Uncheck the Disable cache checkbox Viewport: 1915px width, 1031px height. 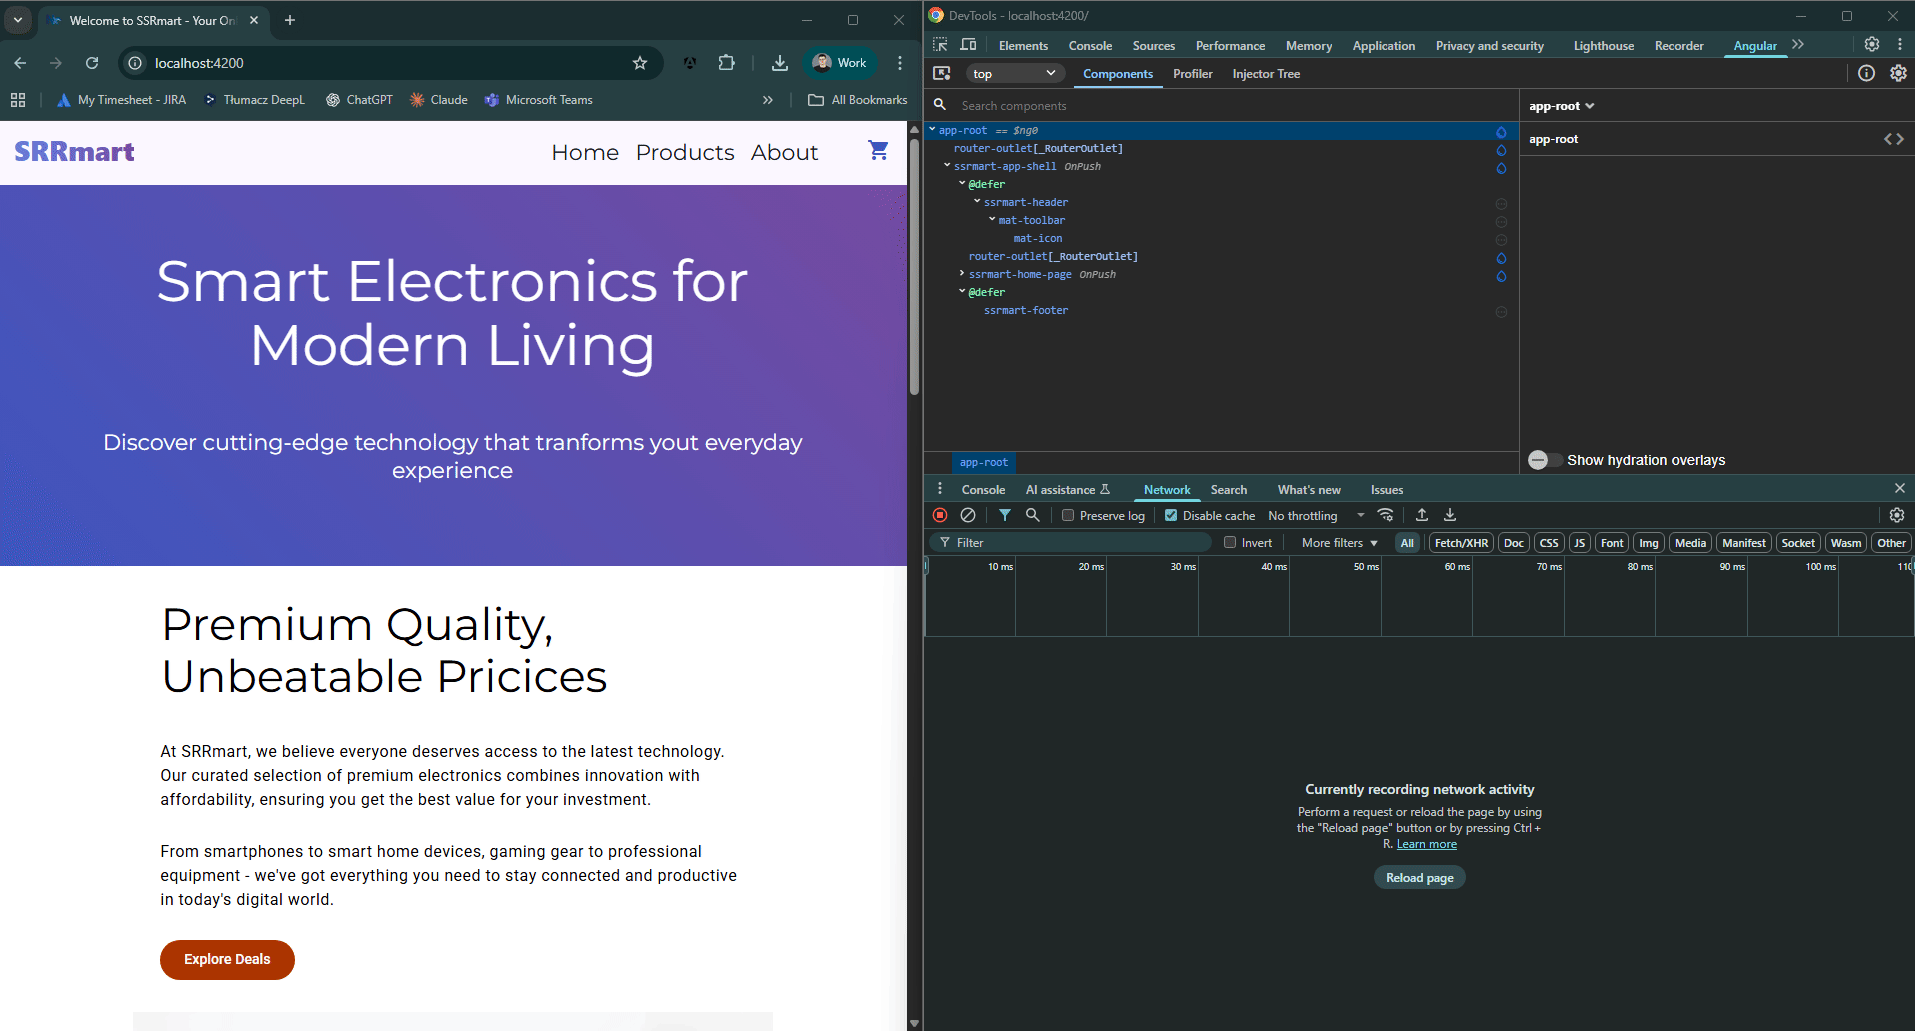pos(1171,516)
